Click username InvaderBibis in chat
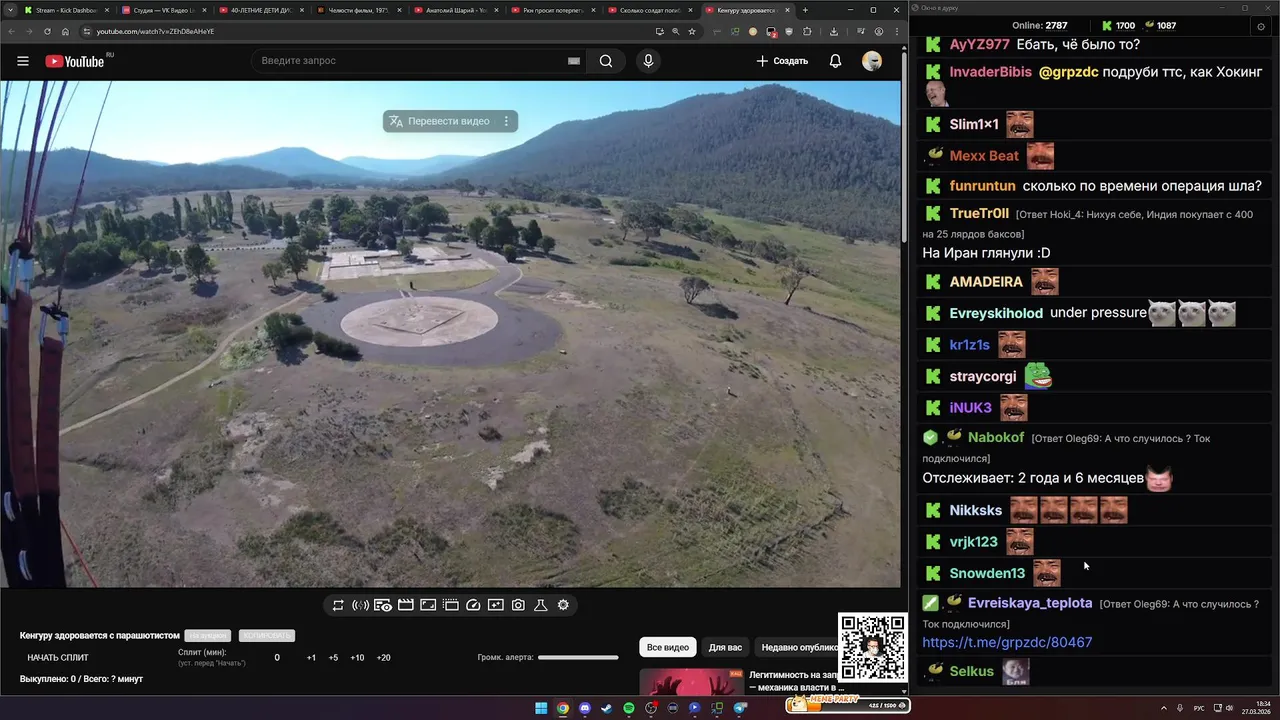Screen dimensions: 1280x720 990,72
